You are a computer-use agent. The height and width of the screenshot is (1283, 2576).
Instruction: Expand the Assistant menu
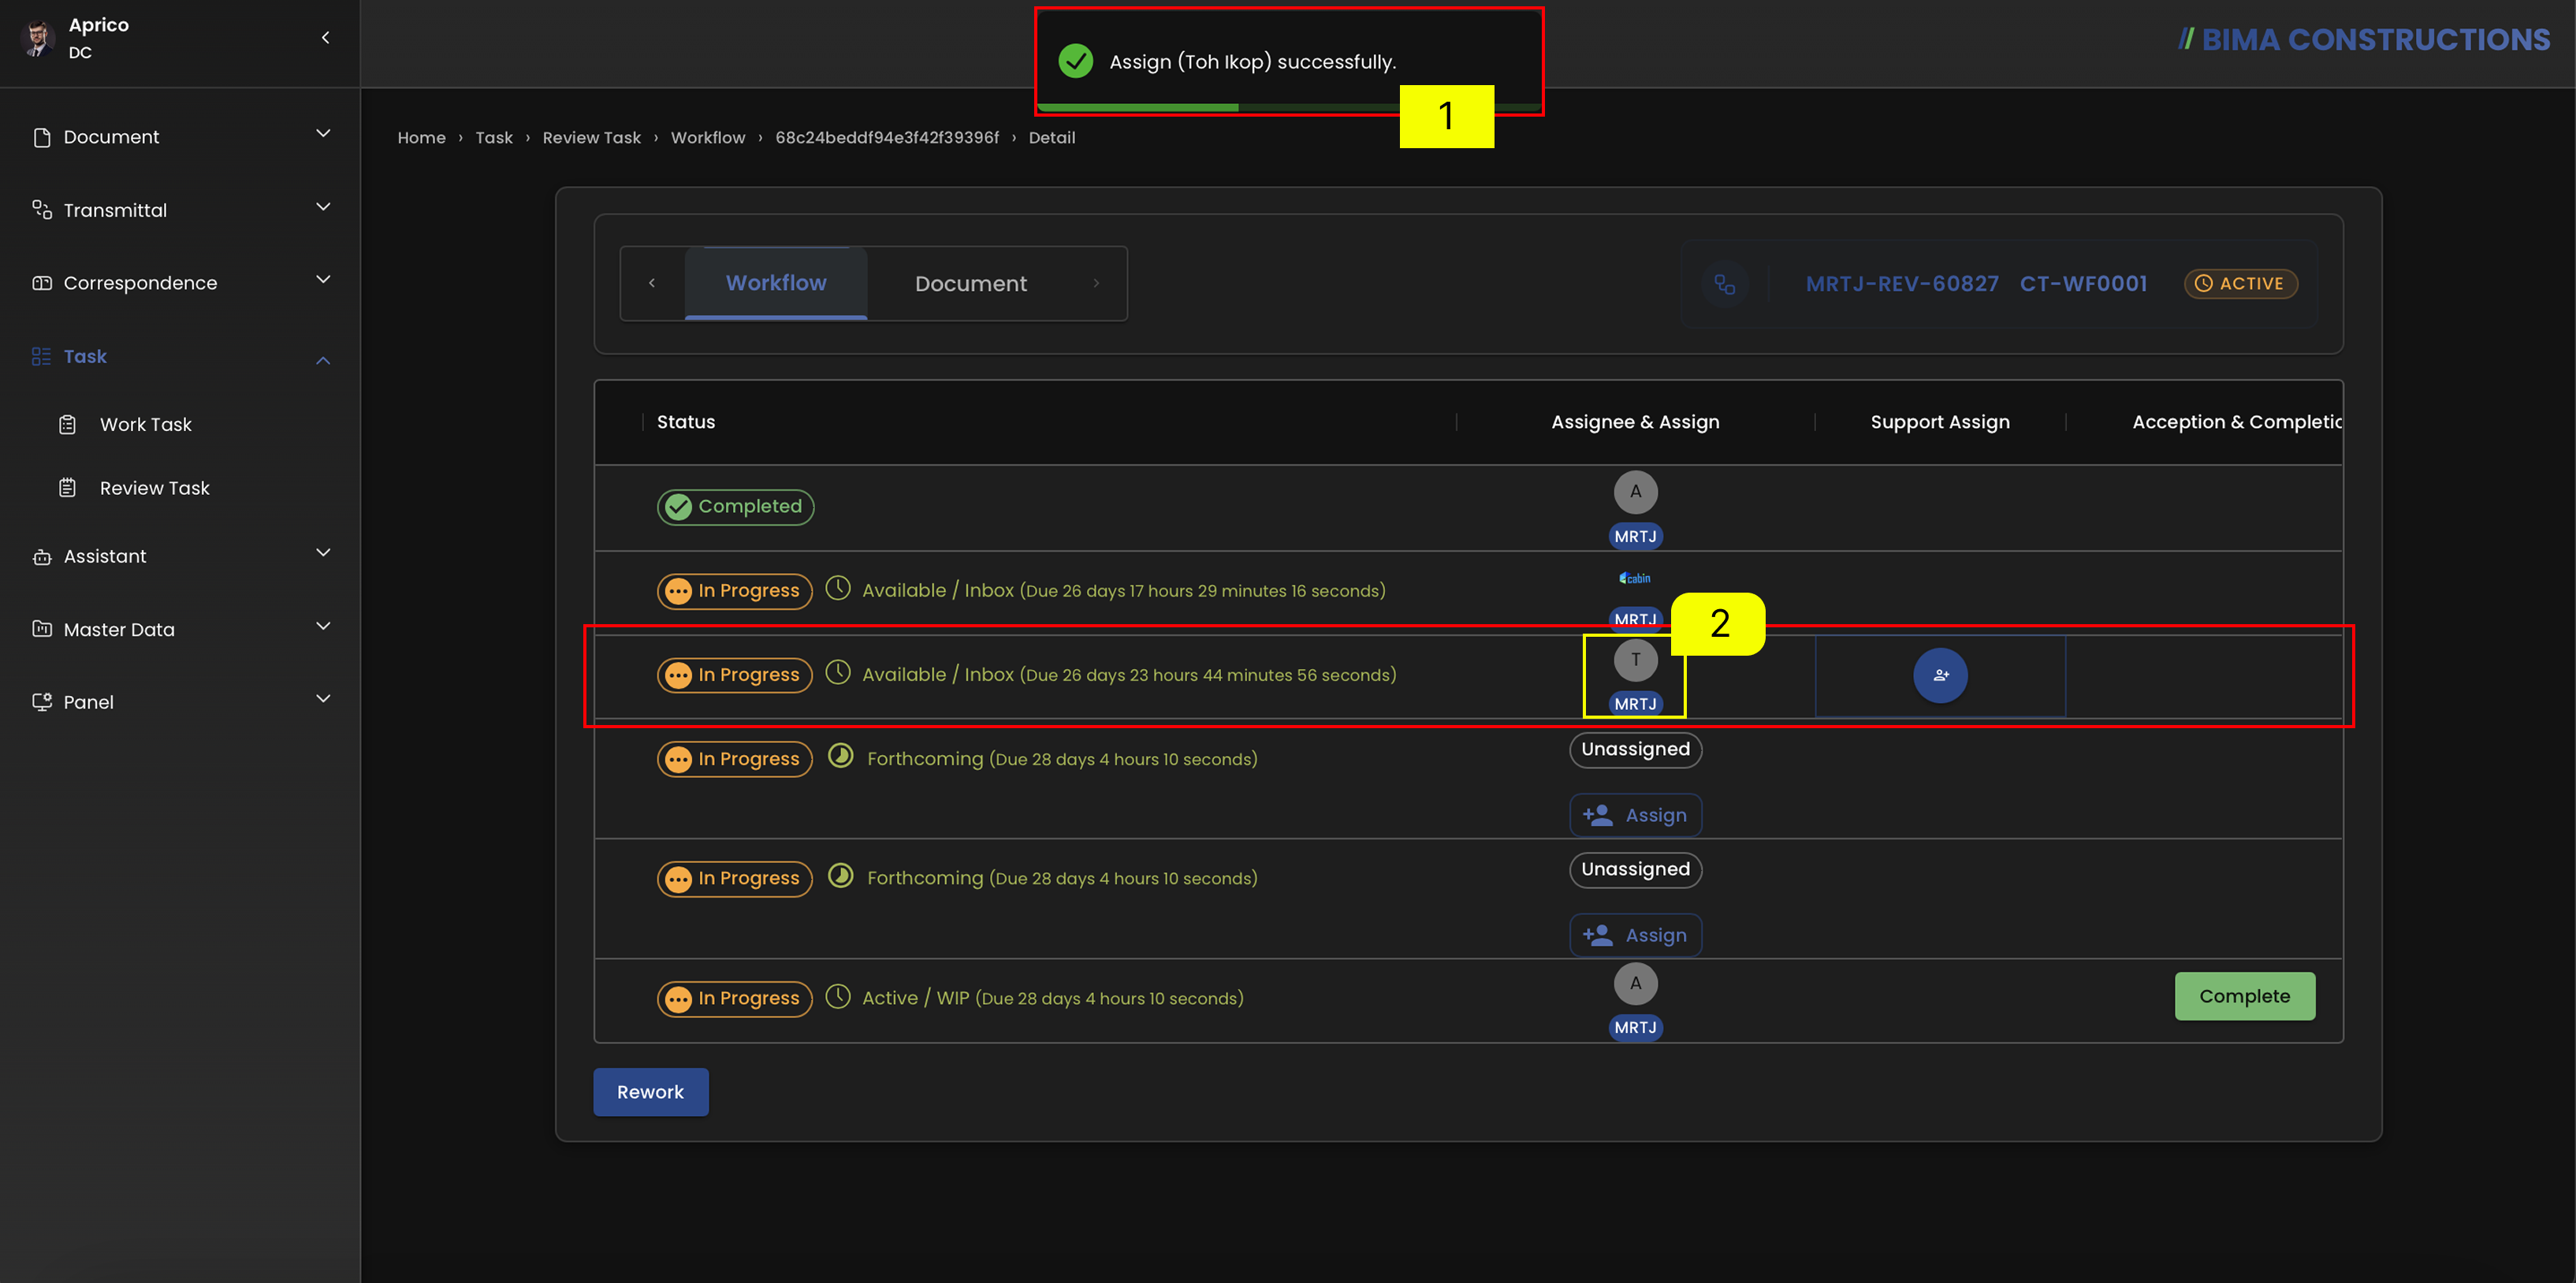323,553
